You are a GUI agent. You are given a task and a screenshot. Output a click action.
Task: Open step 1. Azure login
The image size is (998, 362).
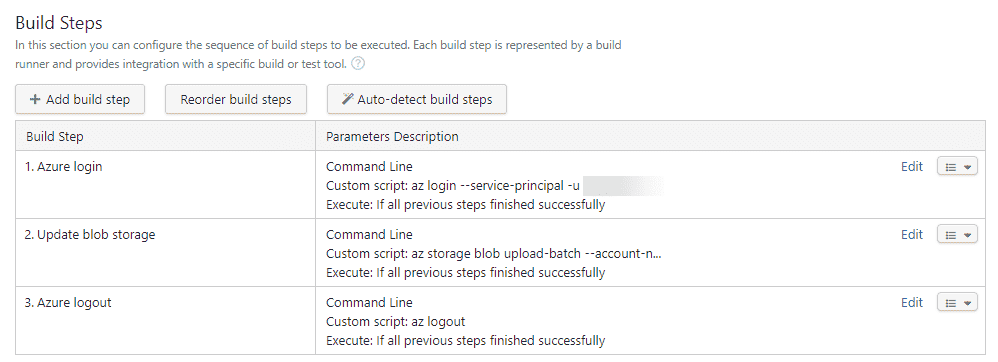pyautogui.click(x=64, y=167)
